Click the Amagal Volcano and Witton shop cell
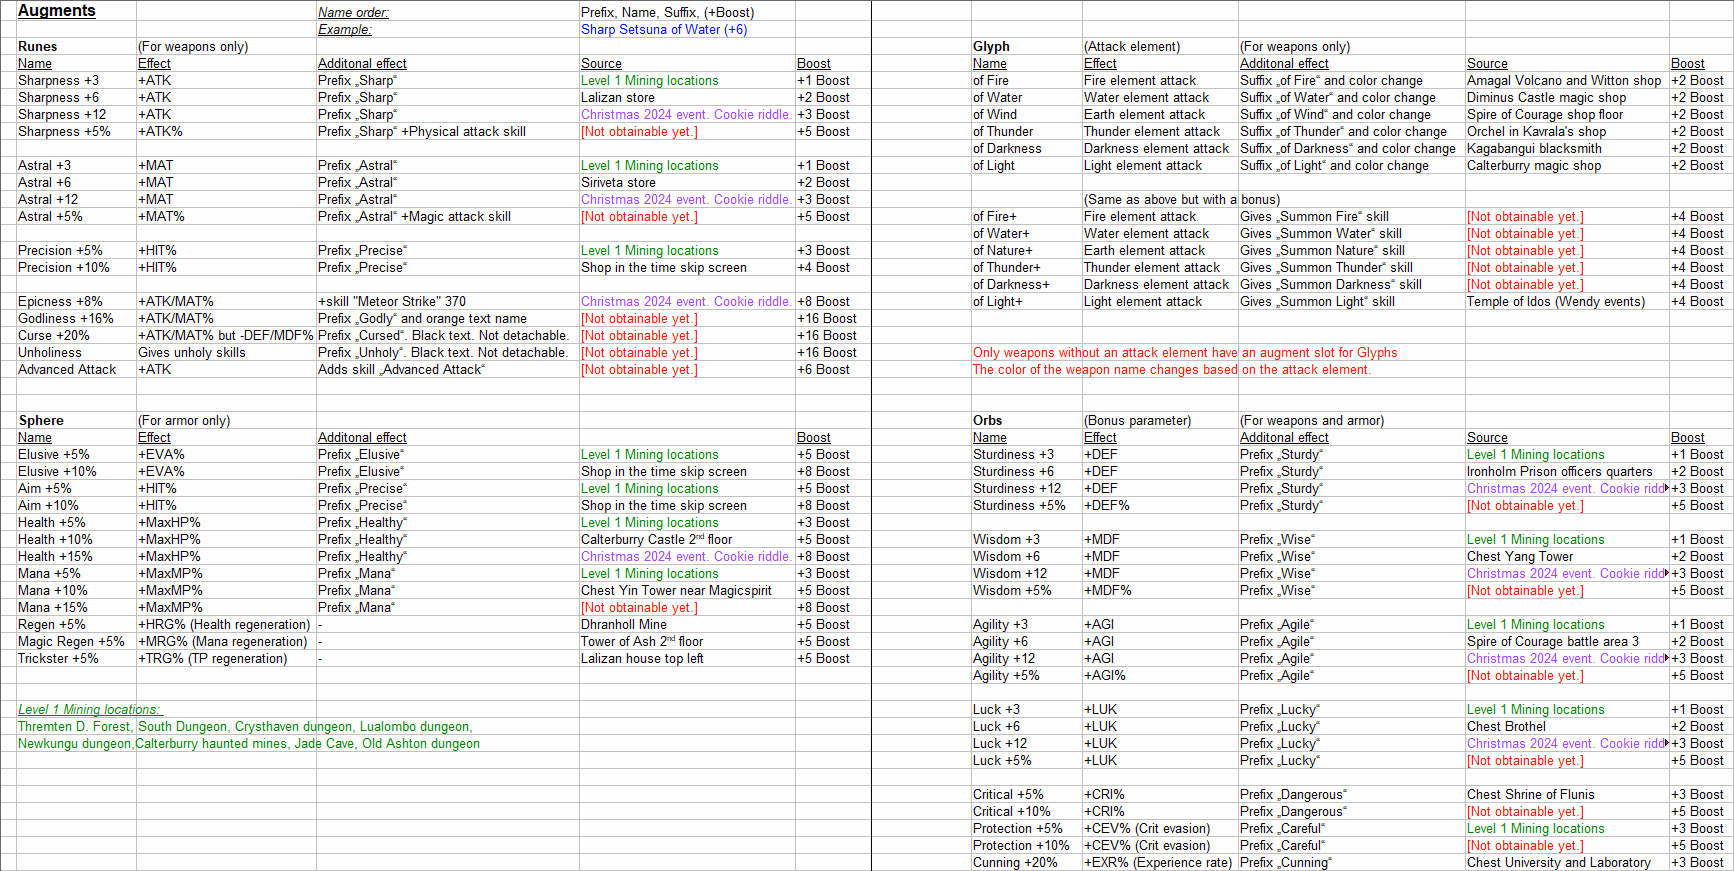The height and width of the screenshot is (871, 1734). (1563, 81)
